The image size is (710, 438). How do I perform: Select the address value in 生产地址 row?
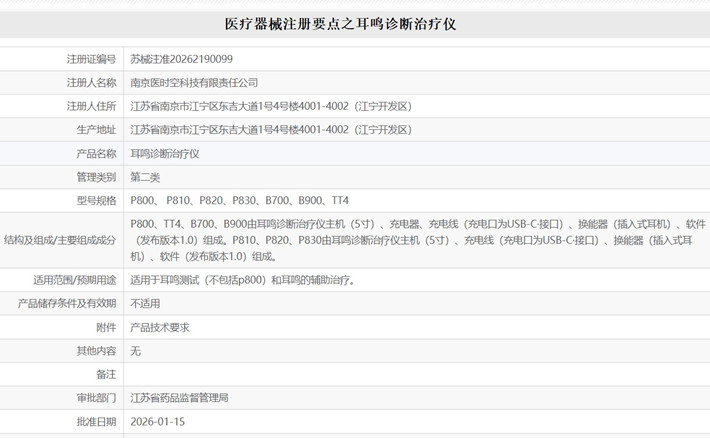pyautogui.click(x=271, y=130)
